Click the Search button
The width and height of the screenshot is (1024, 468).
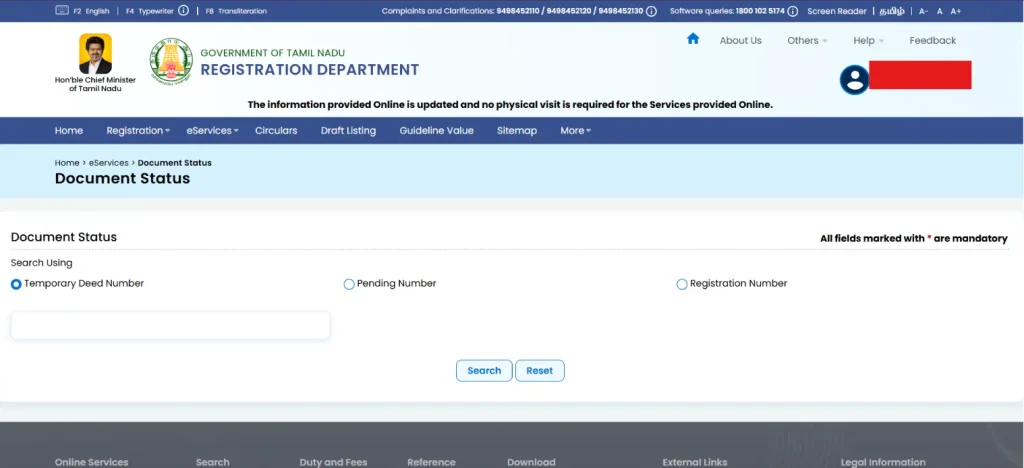(484, 371)
